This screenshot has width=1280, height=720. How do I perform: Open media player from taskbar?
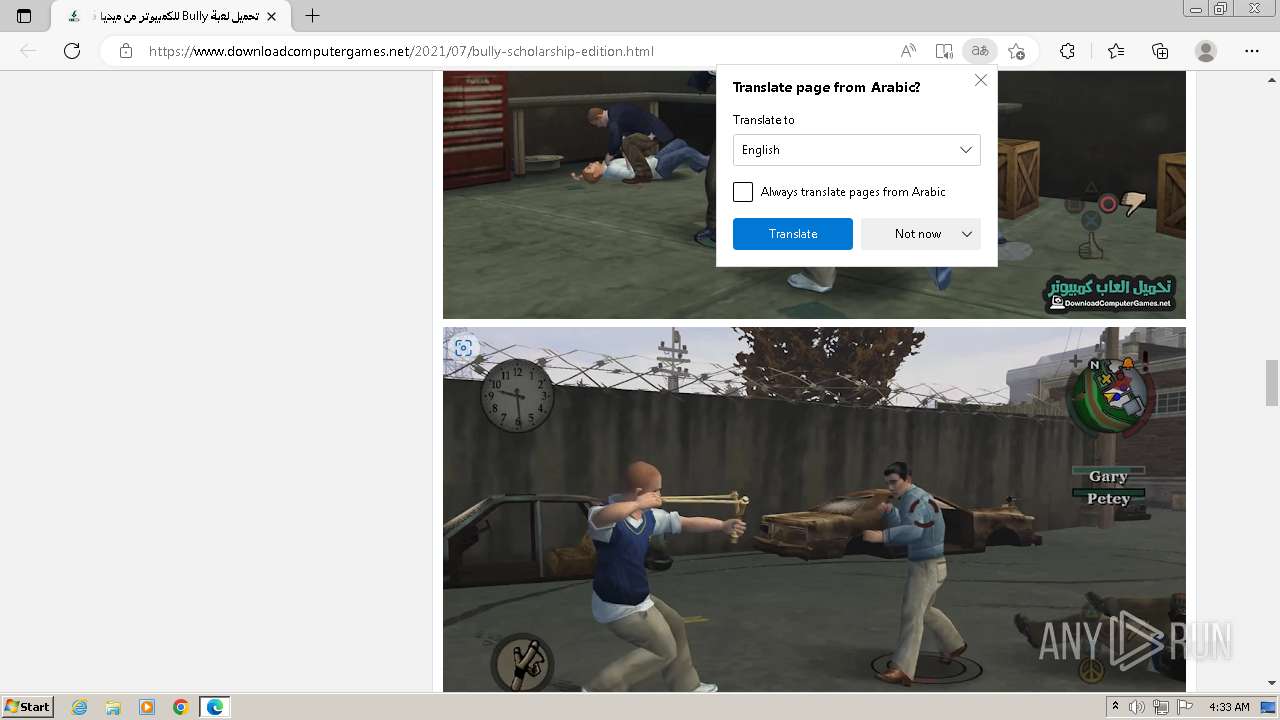(147, 707)
